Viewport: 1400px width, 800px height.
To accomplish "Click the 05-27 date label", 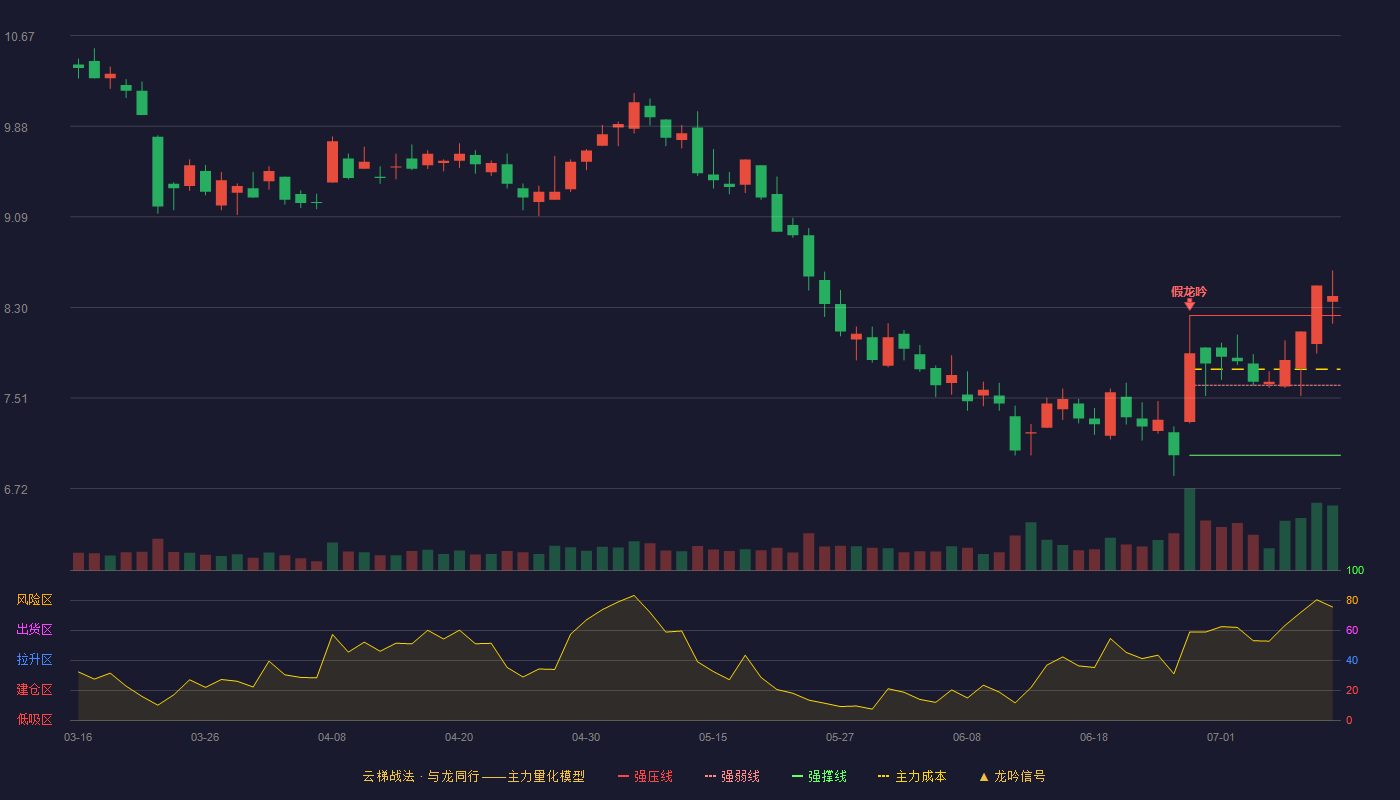I will [840, 737].
